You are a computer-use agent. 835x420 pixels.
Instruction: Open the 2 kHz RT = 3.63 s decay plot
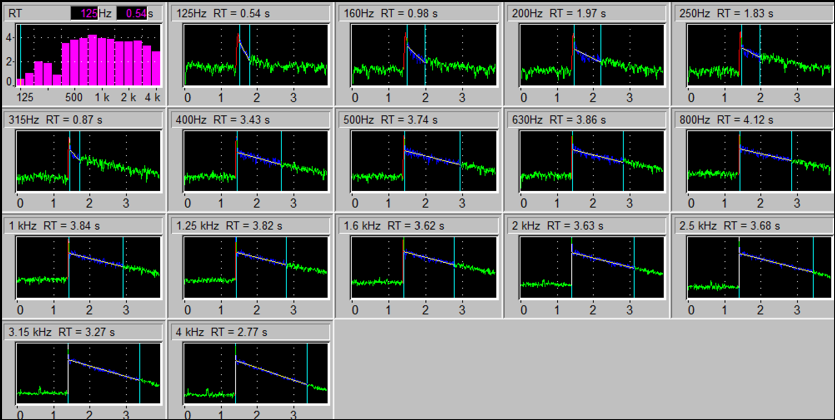tap(592, 267)
